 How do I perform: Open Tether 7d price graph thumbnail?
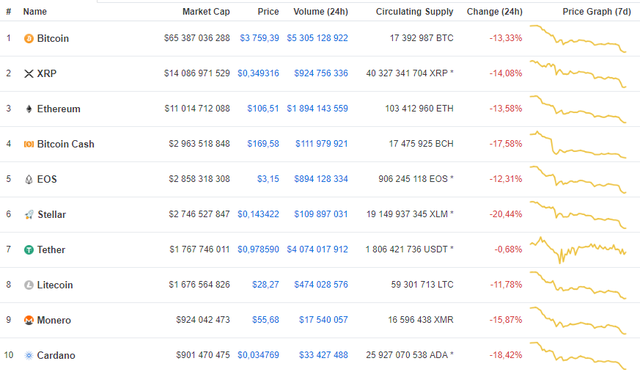pos(578,249)
